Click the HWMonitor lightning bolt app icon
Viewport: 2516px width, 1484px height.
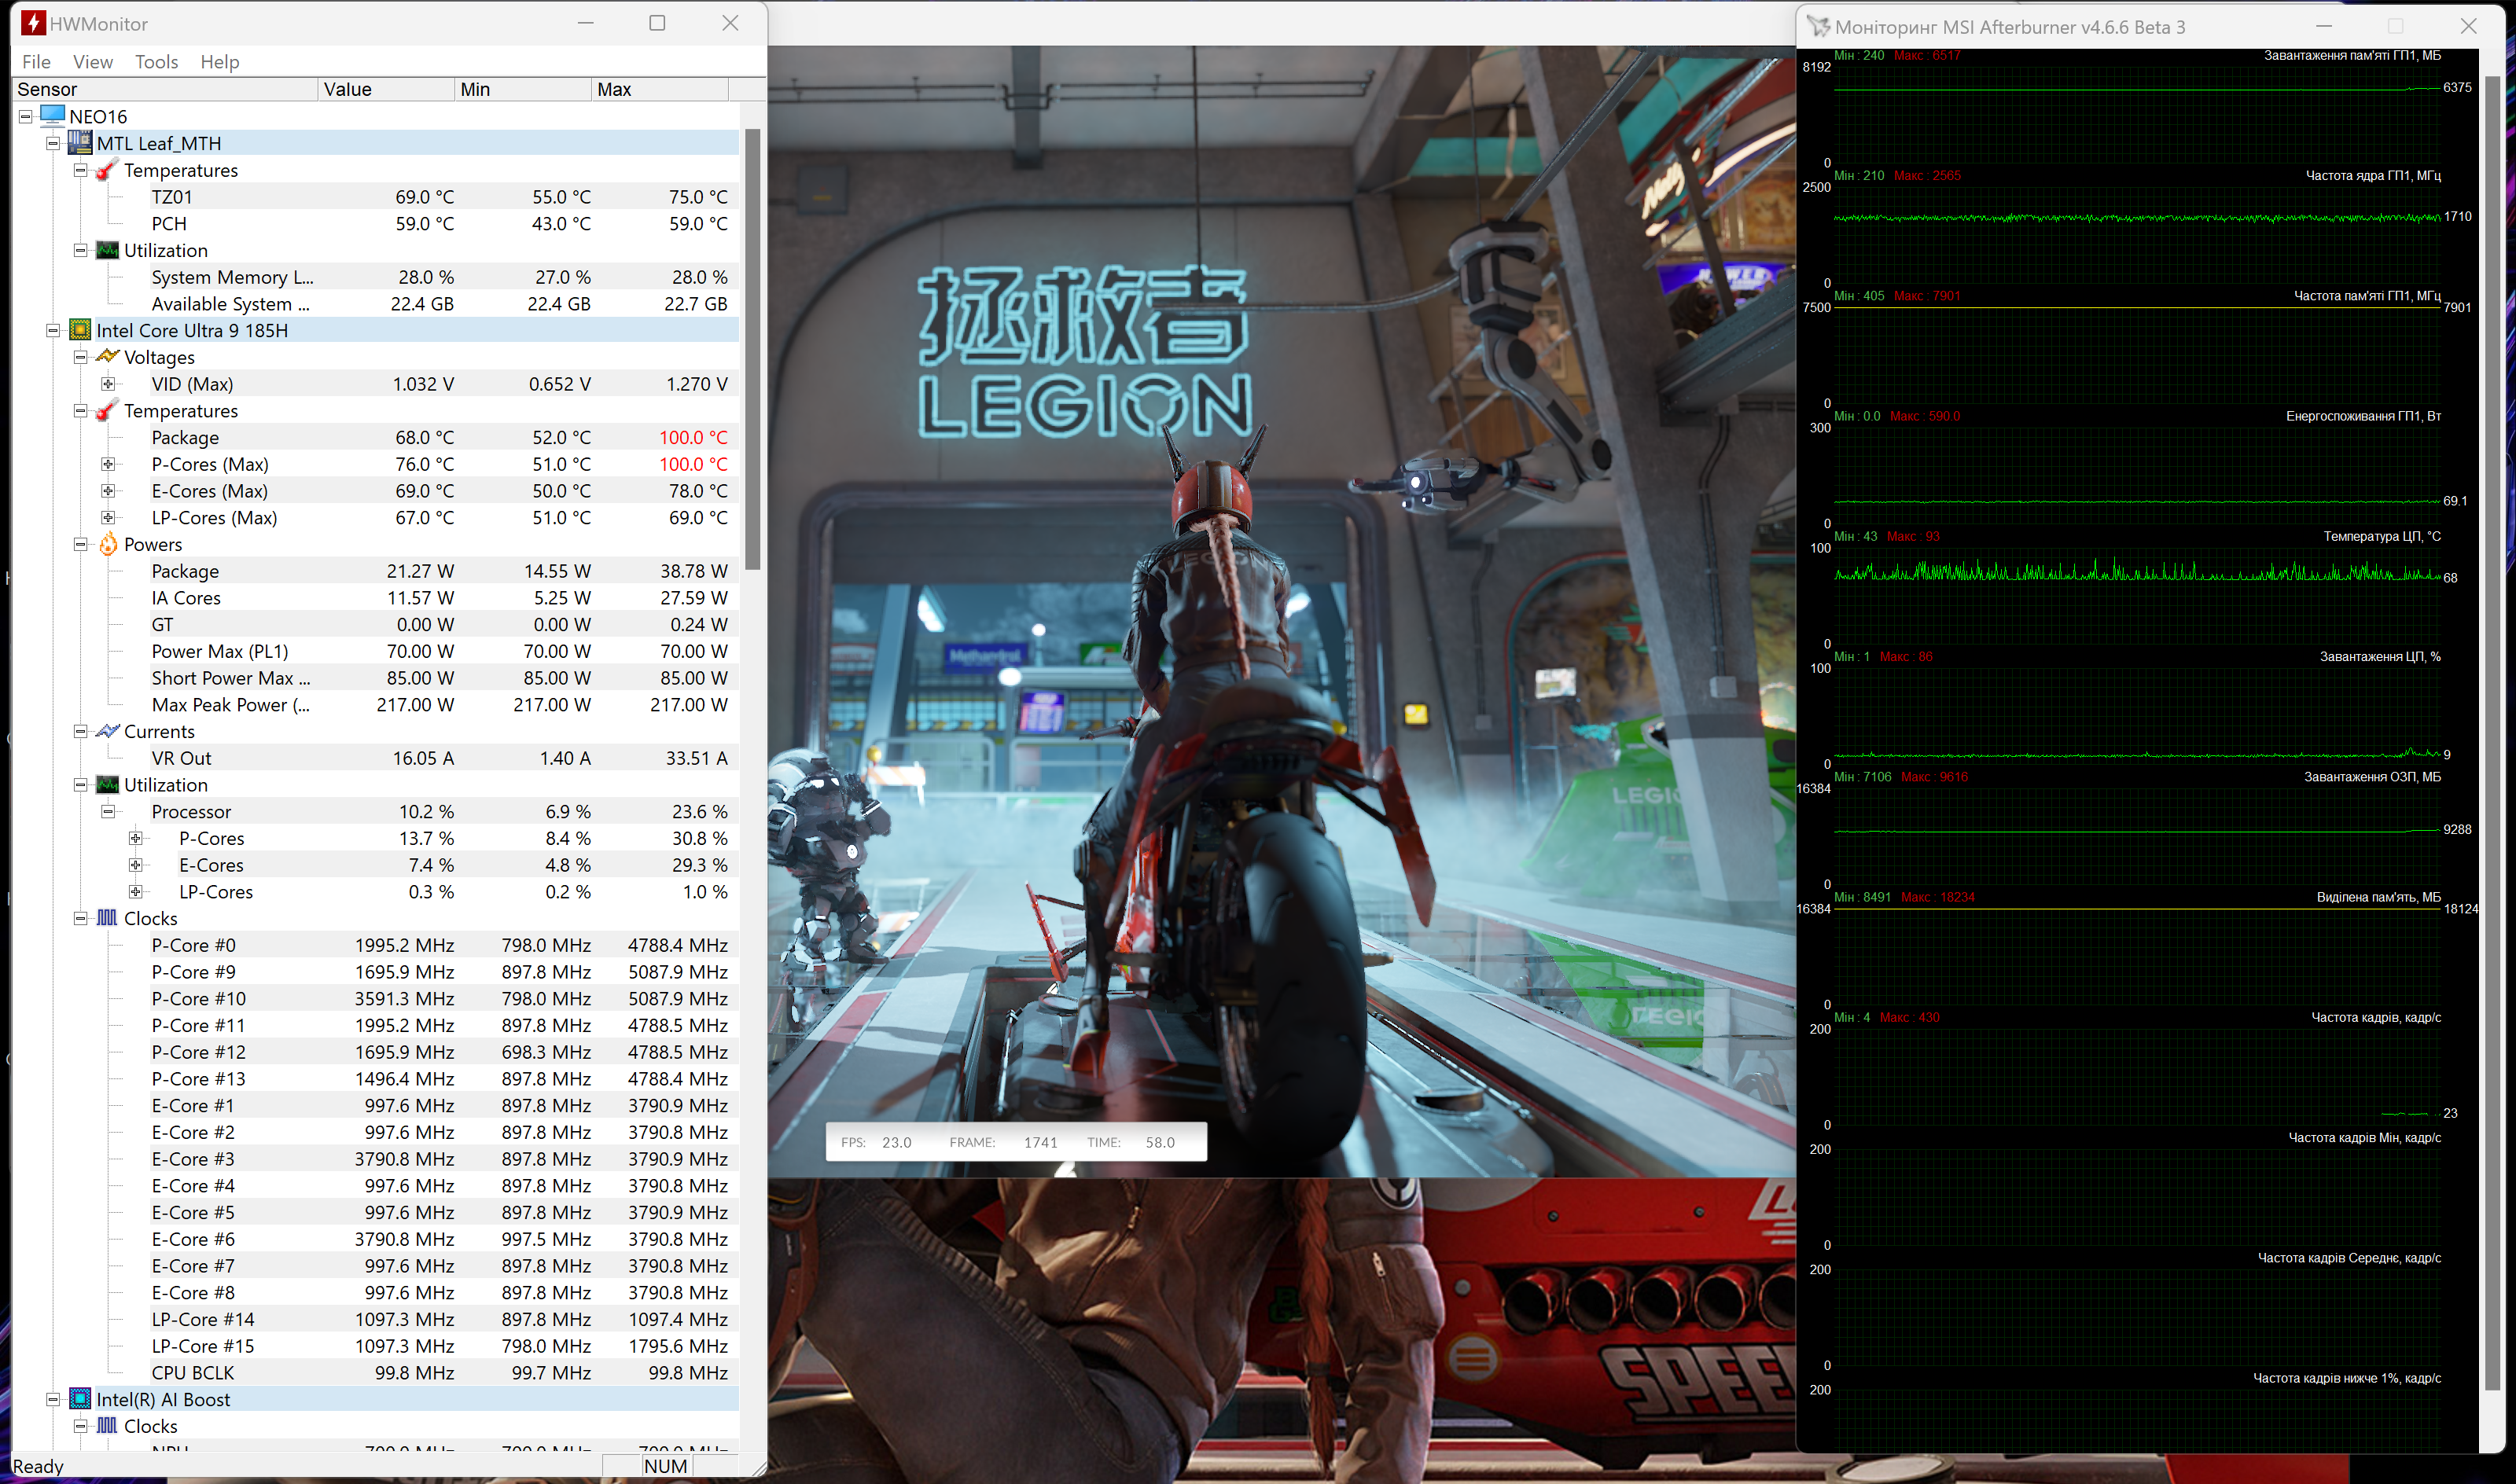pyautogui.click(x=33, y=23)
